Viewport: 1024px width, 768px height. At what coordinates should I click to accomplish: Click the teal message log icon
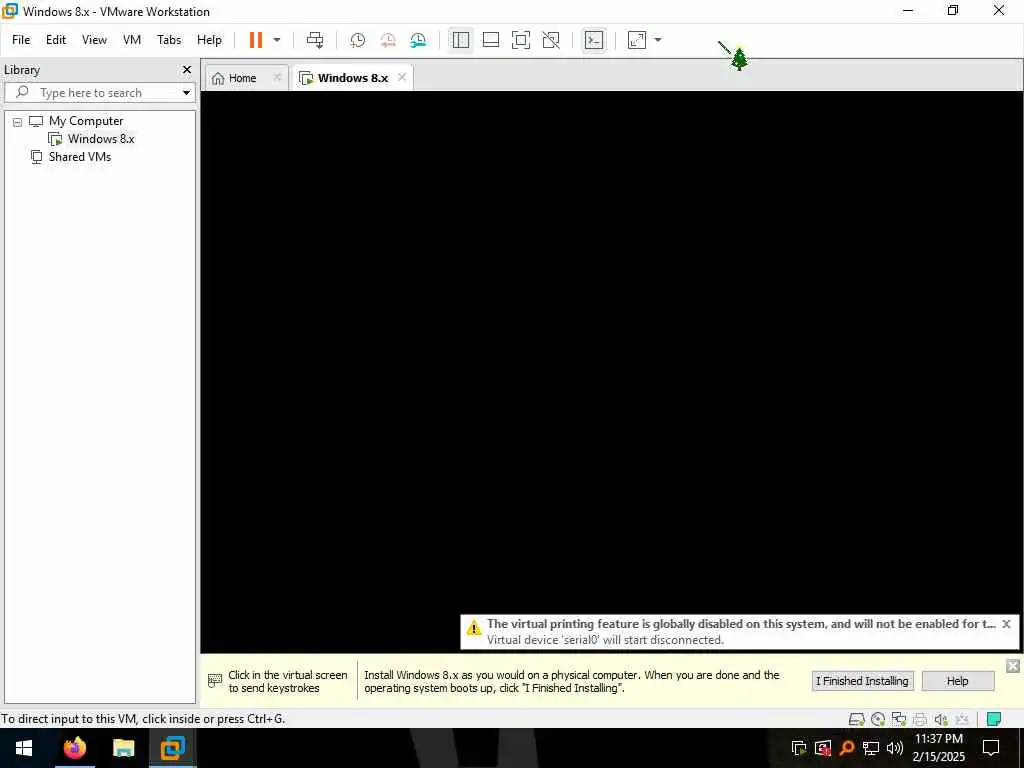(994, 719)
